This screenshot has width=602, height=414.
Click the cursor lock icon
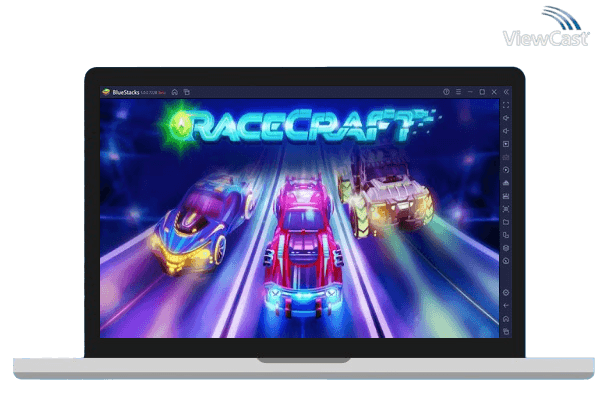pos(506,144)
